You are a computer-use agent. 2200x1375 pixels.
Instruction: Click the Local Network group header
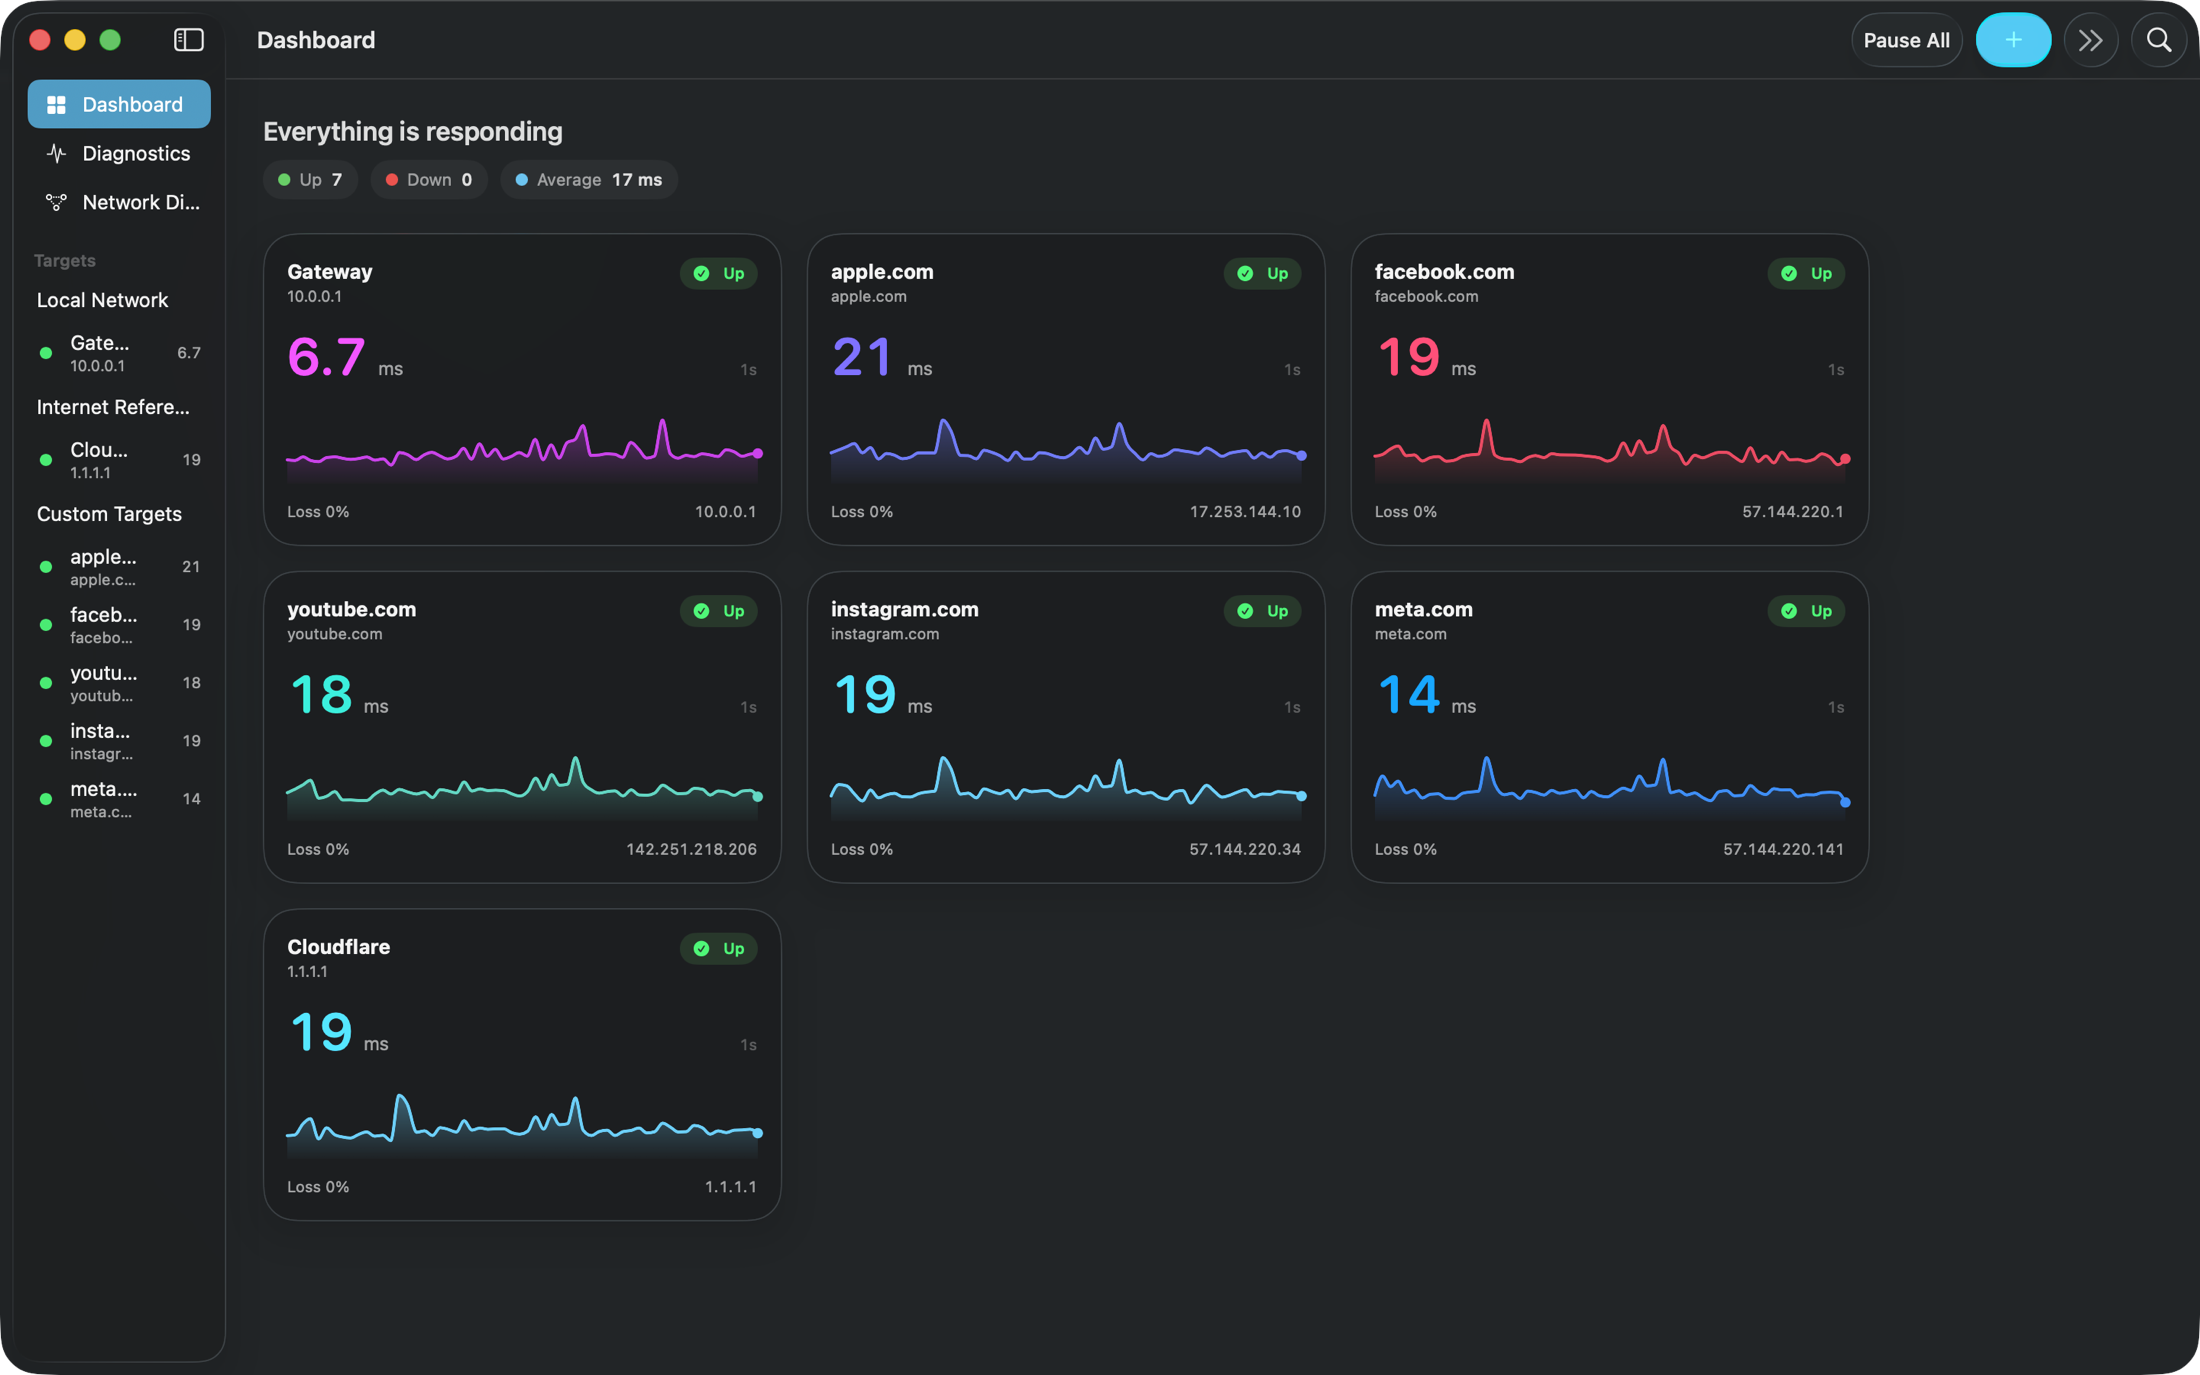pos(102,300)
